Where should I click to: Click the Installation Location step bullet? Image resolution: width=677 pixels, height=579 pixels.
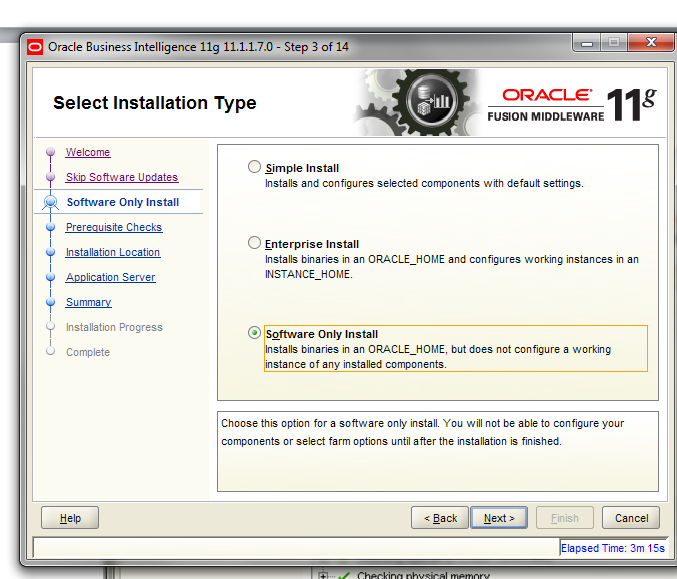coord(51,252)
